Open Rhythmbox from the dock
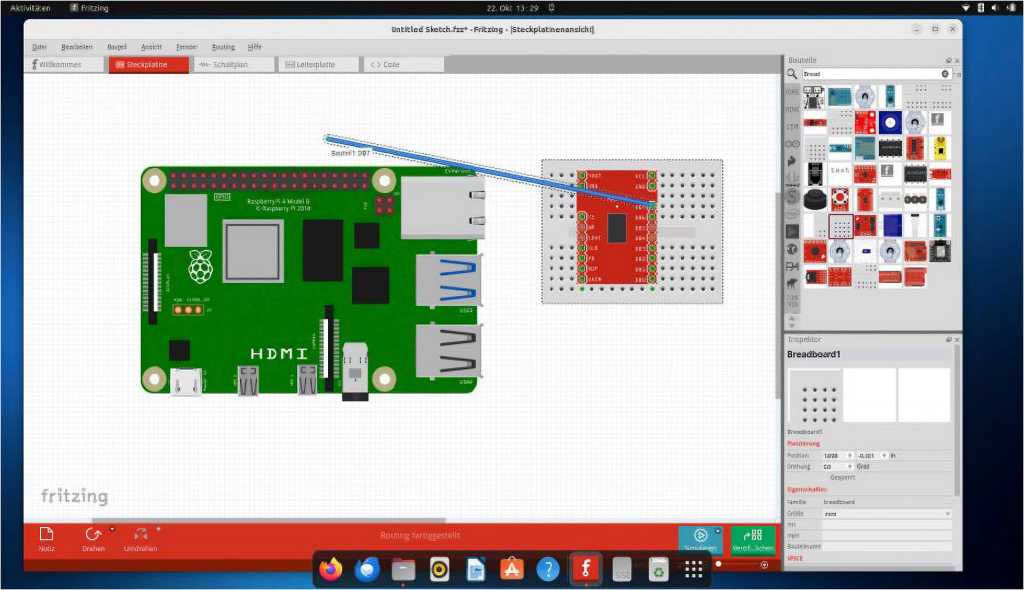This screenshot has height=590, width=1024. click(x=440, y=570)
